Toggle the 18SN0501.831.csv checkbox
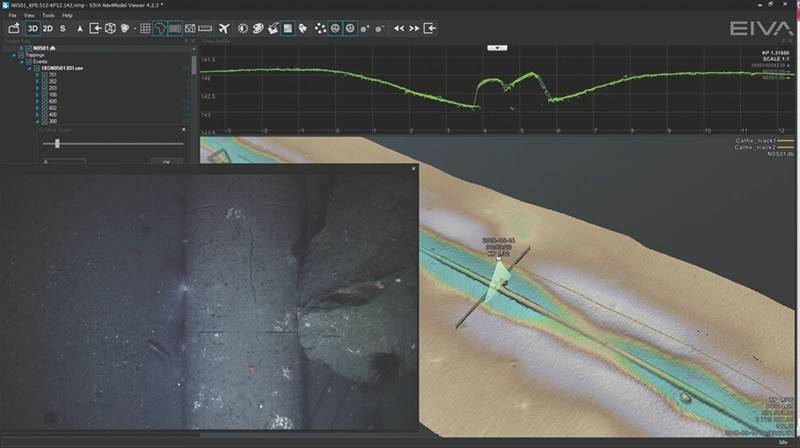800x448 pixels. point(37,68)
